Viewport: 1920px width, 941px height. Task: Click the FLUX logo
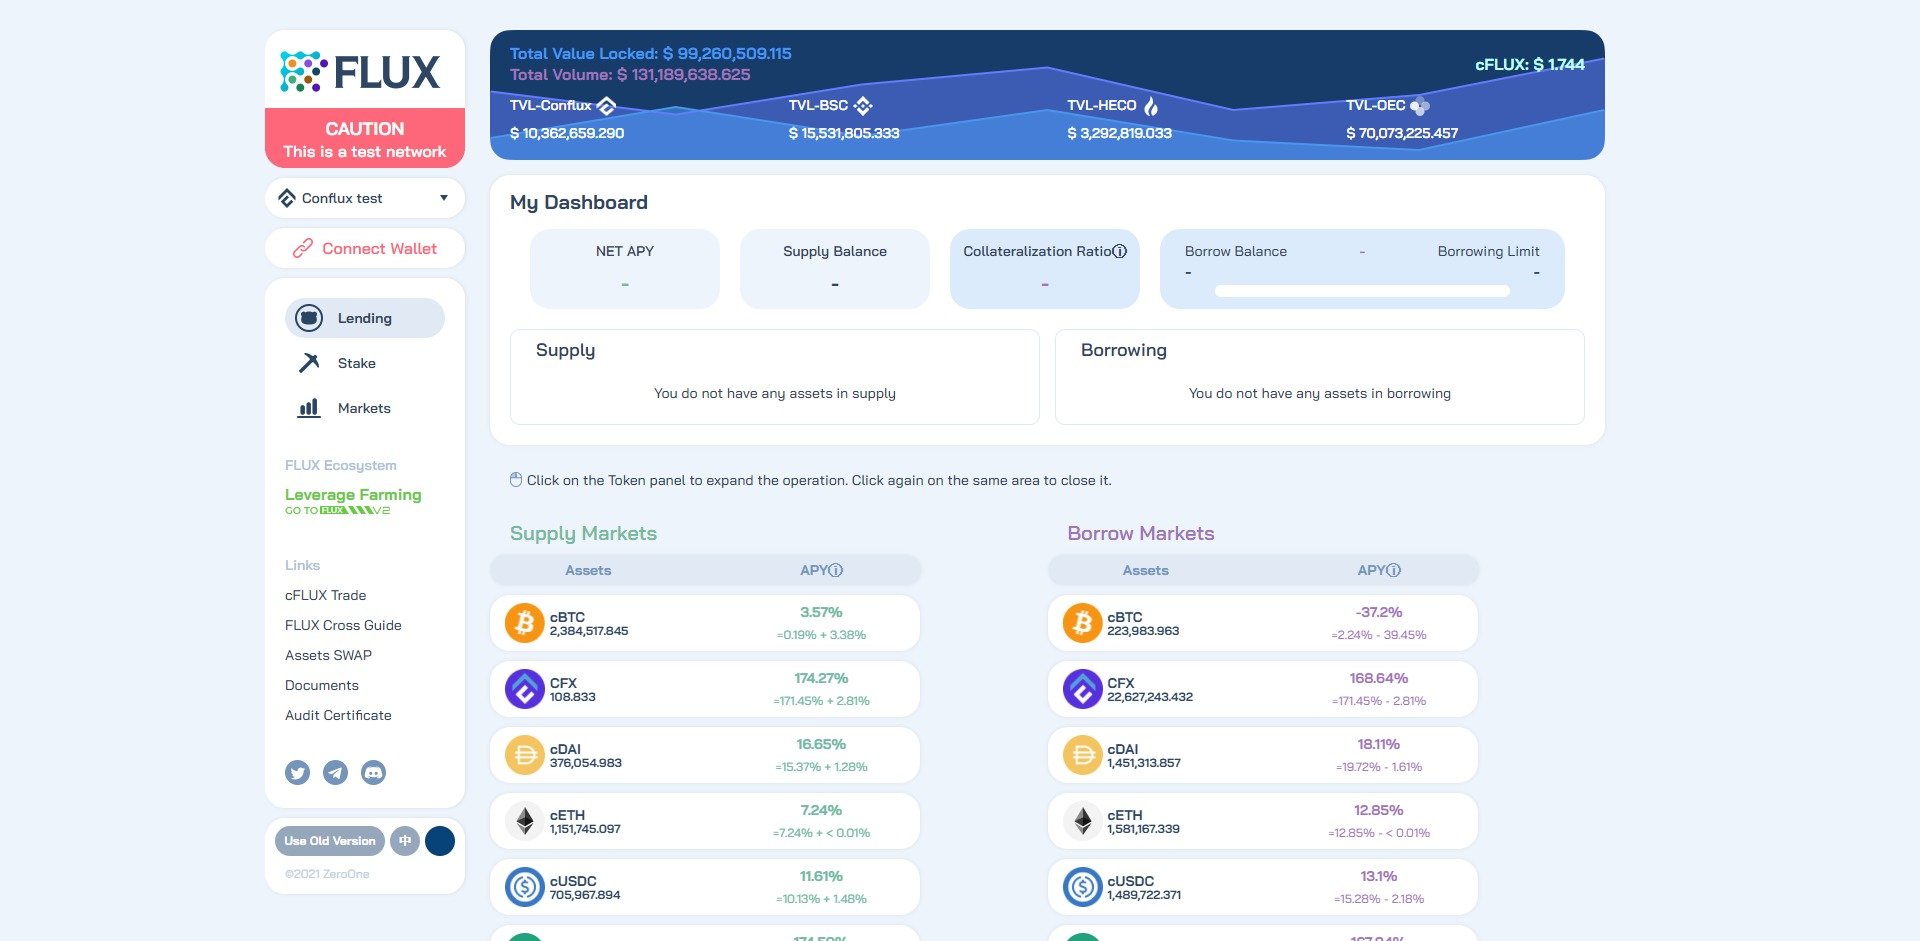click(x=360, y=72)
